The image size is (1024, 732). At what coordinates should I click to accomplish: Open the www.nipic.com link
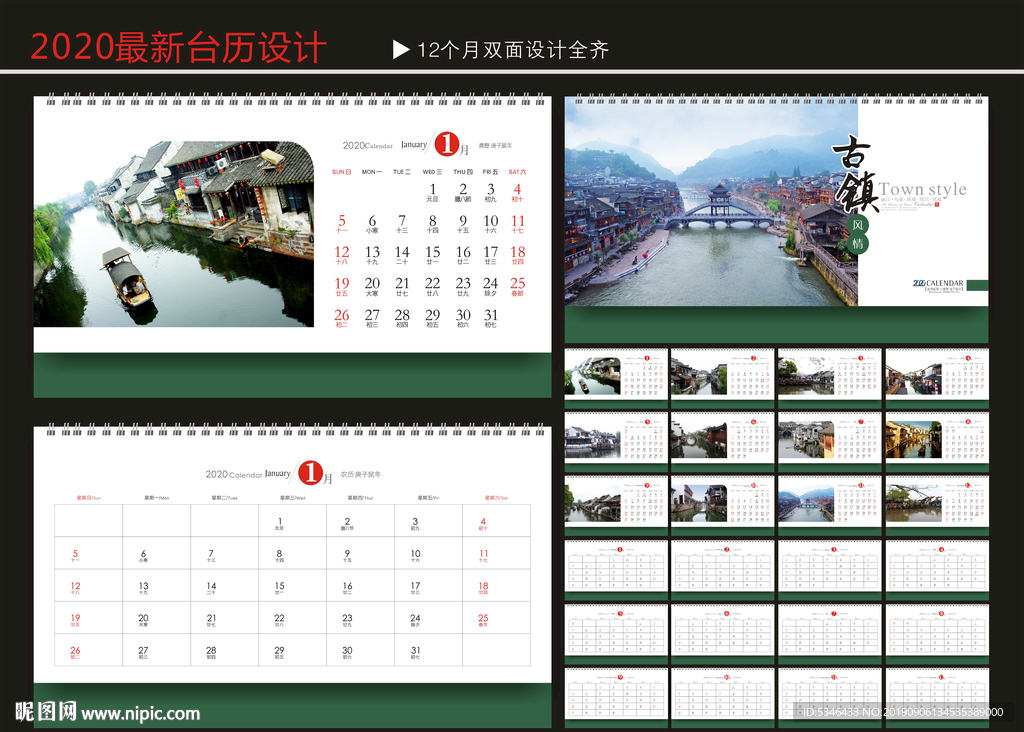click(x=141, y=713)
